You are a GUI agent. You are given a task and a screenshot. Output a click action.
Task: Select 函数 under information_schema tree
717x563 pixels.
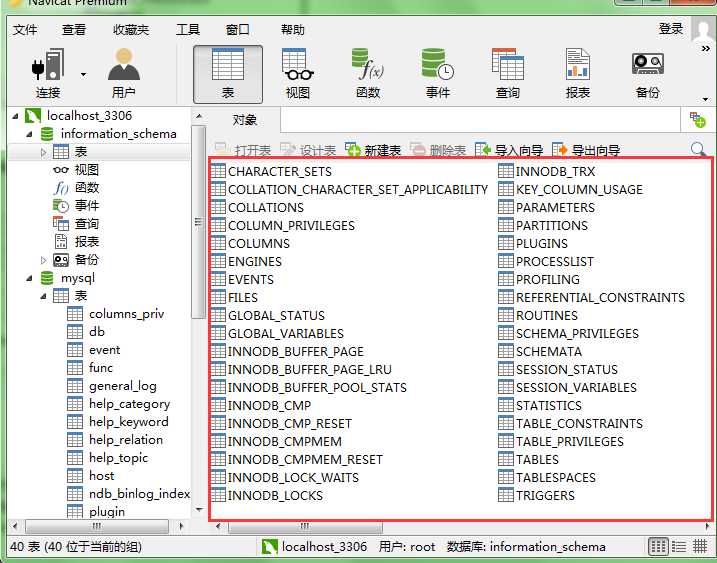tap(87, 188)
